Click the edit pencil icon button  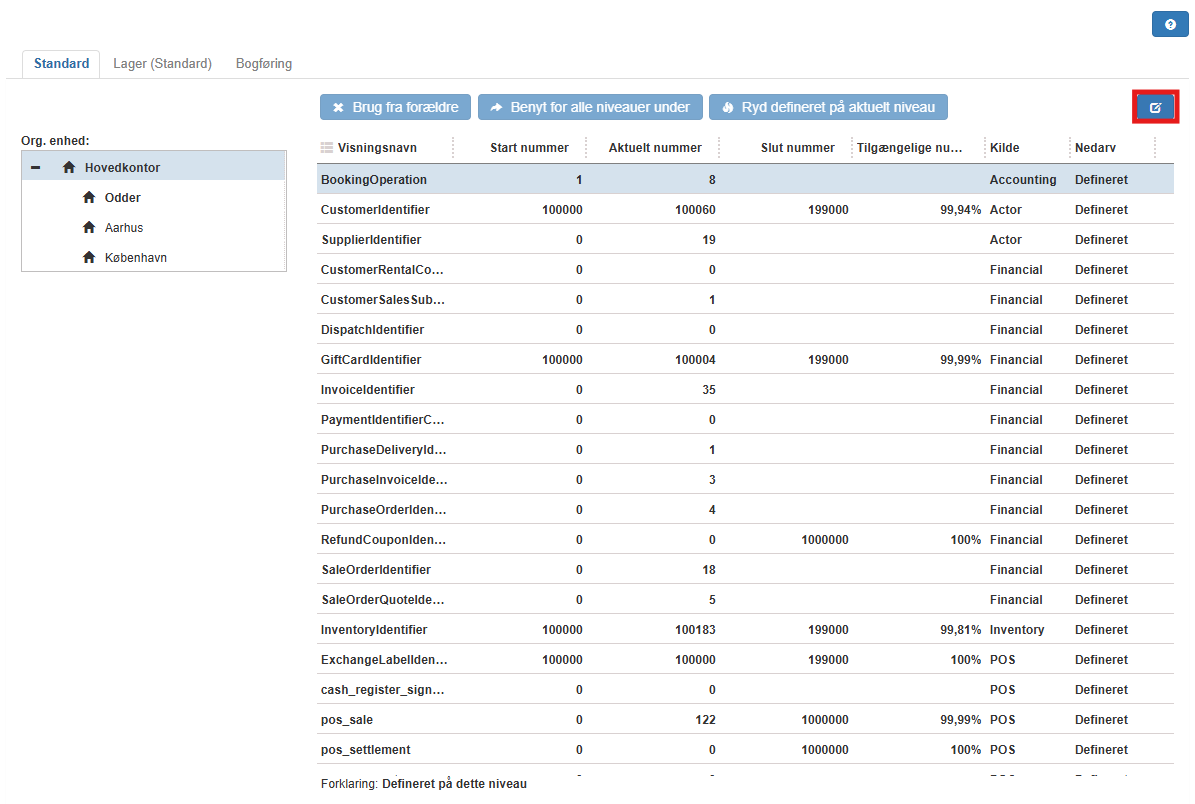click(1155, 107)
